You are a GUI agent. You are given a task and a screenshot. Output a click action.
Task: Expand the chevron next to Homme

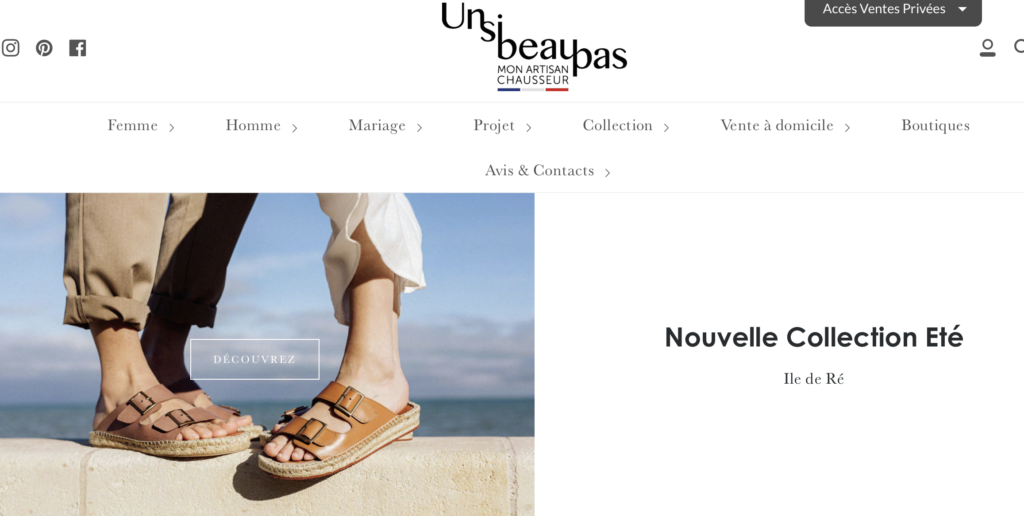point(295,127)
